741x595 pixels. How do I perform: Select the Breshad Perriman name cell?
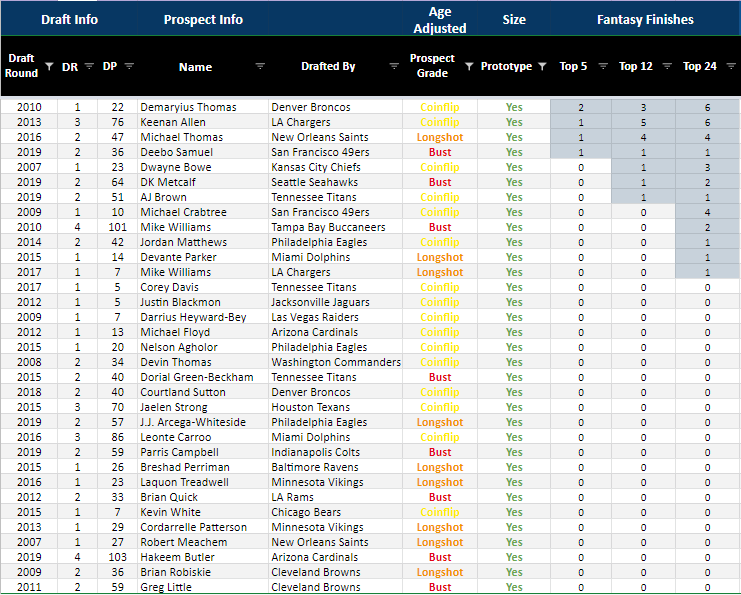coord(203,467)
